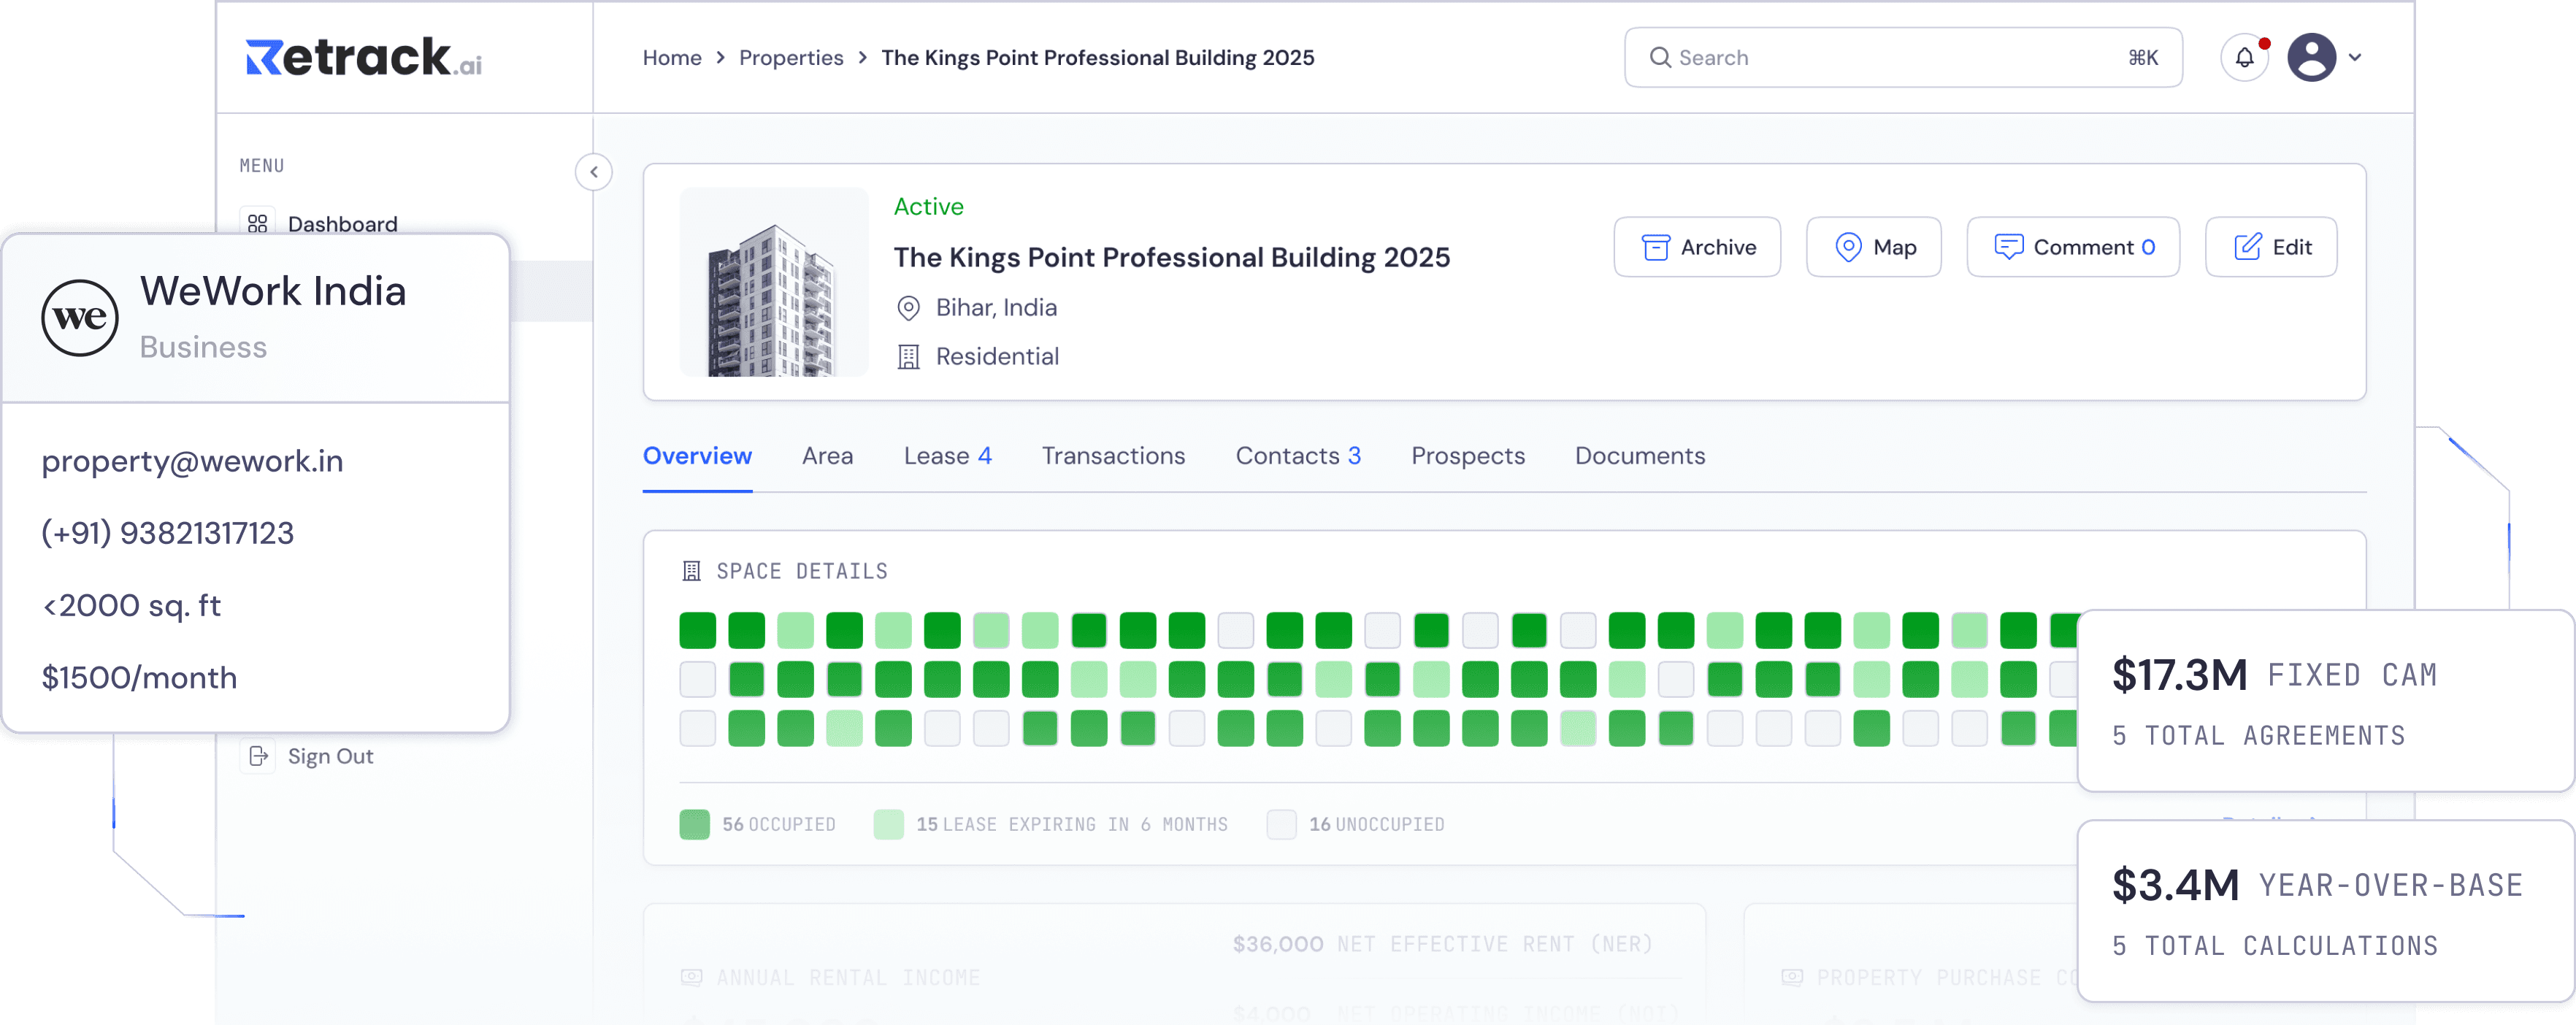This screenshot has width=2576, height=1025.
Task: Open the Prospects tab
Action: click(x=1468, y=456)
